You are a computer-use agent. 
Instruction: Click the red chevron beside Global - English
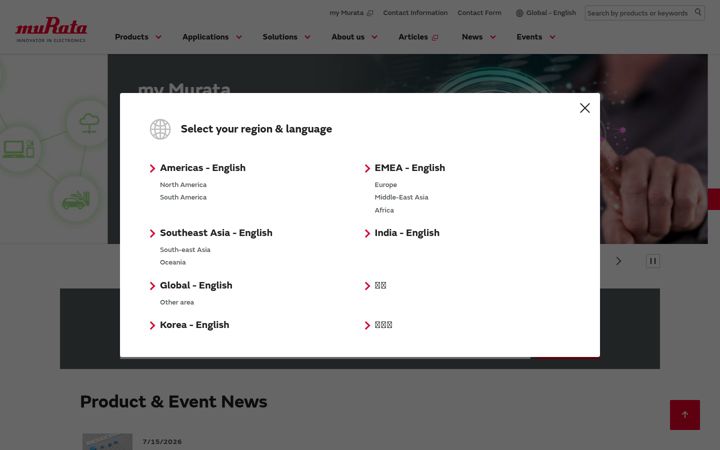[x=152, y=286]
